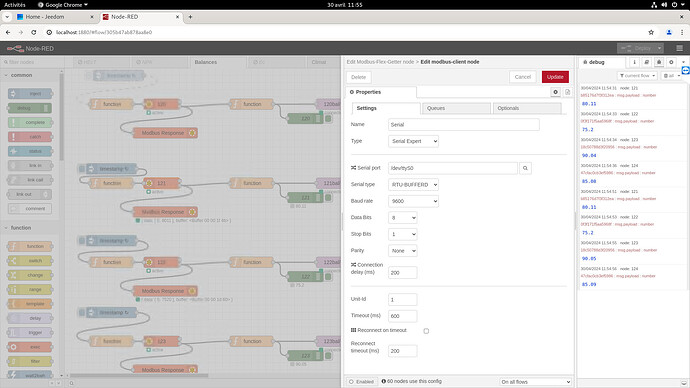Open Serial type dropdown RTU-BUFFERD

coord(413,184)
